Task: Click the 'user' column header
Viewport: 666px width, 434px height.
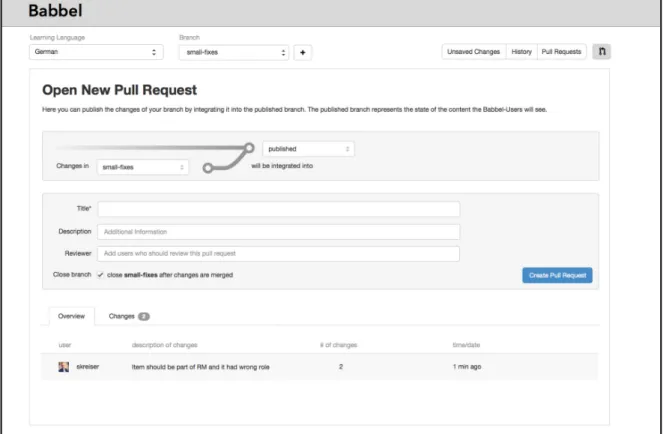Action: (x=65, y=345)
